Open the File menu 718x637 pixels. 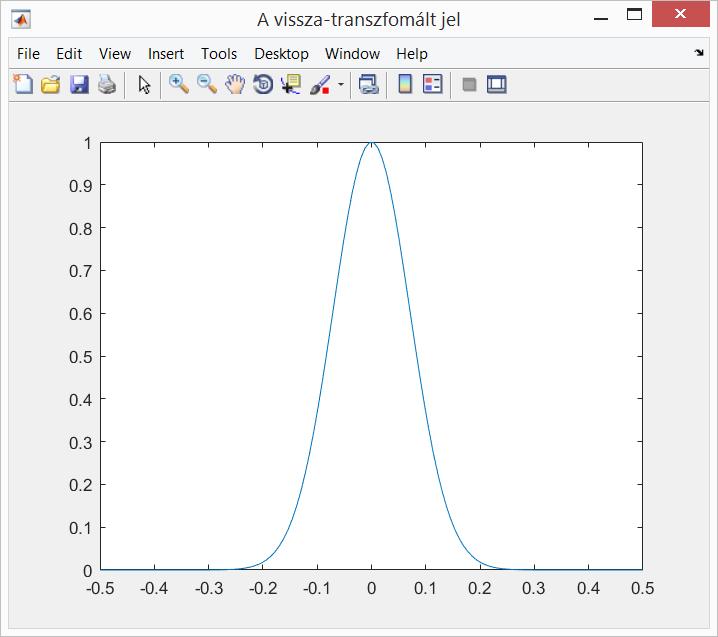coord(28,54)
